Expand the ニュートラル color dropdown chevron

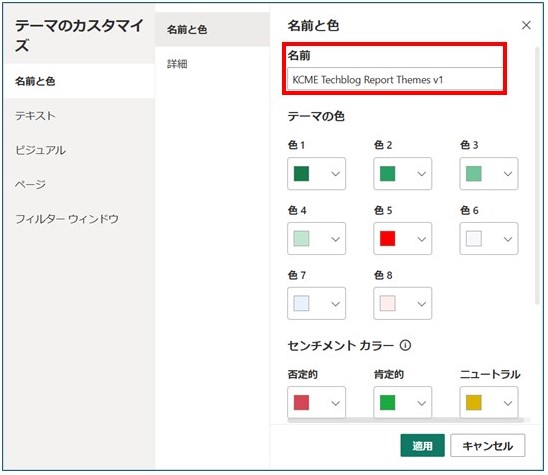coord(507,403)
